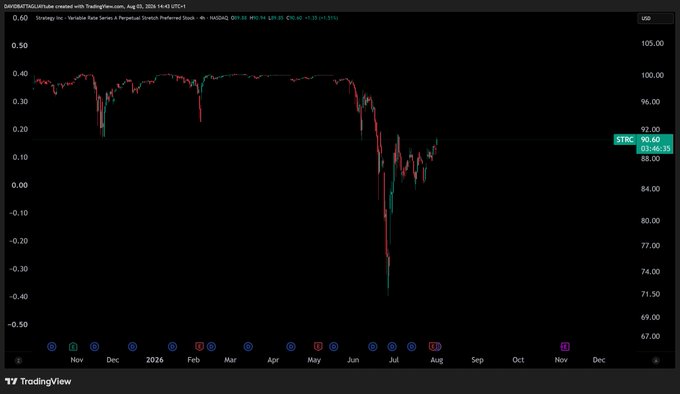
Task: Click the 71.50 price scale label
Action: (651, 294)
